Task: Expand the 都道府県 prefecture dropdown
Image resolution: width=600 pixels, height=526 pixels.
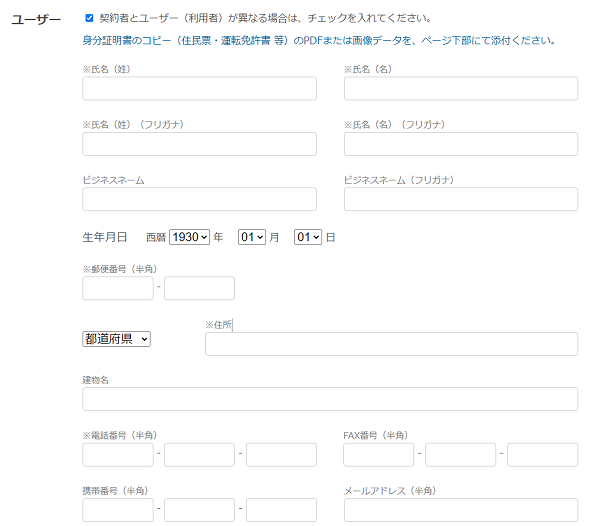Action: pyautogui.click(x=116, y=339)
